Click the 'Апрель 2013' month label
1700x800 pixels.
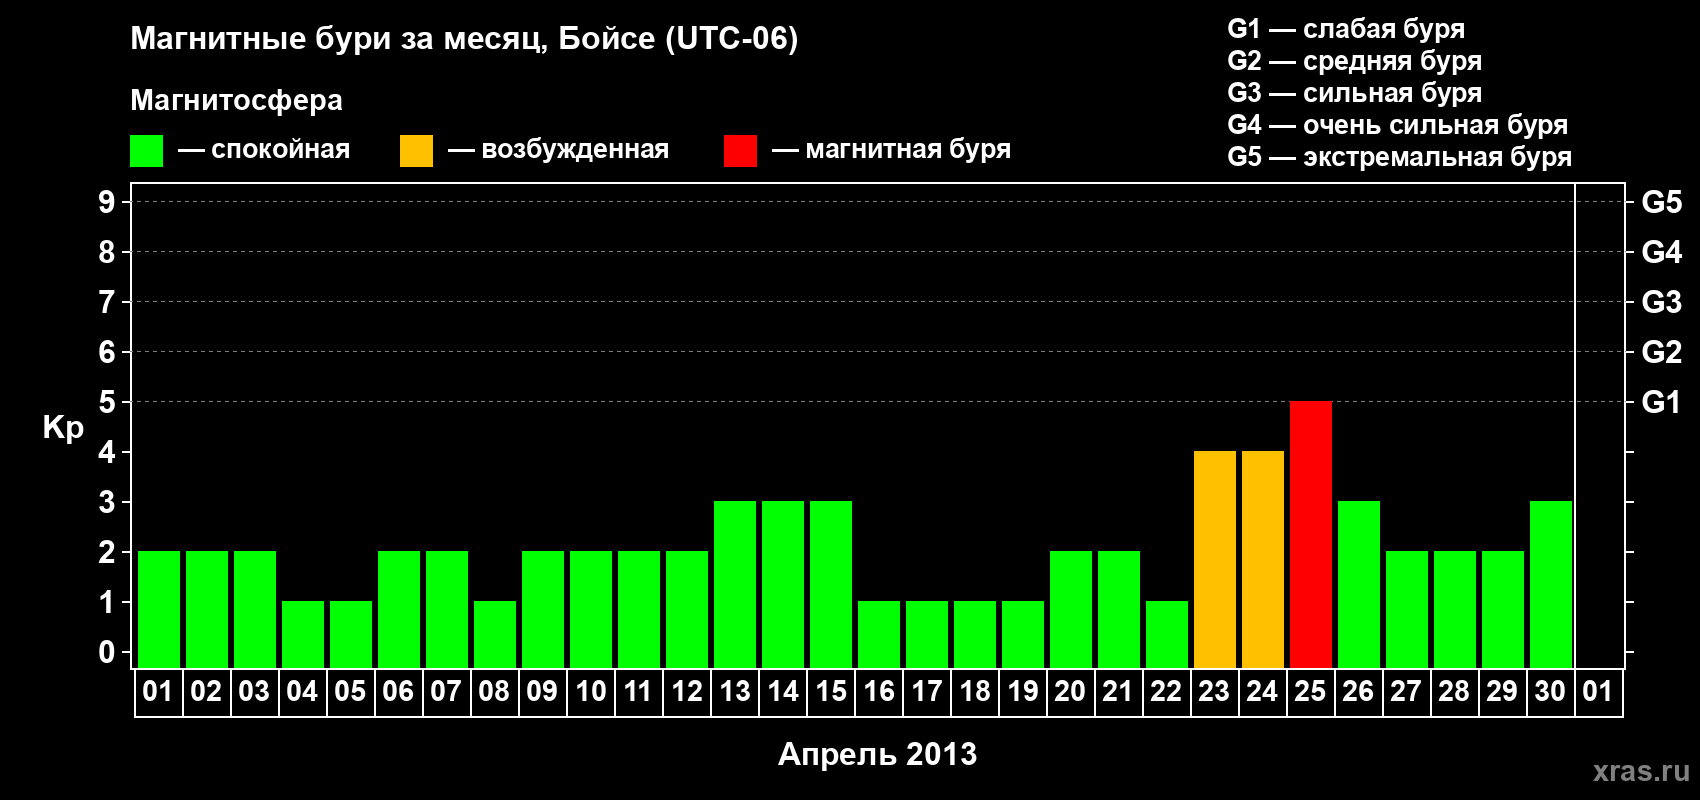point(878,754)
